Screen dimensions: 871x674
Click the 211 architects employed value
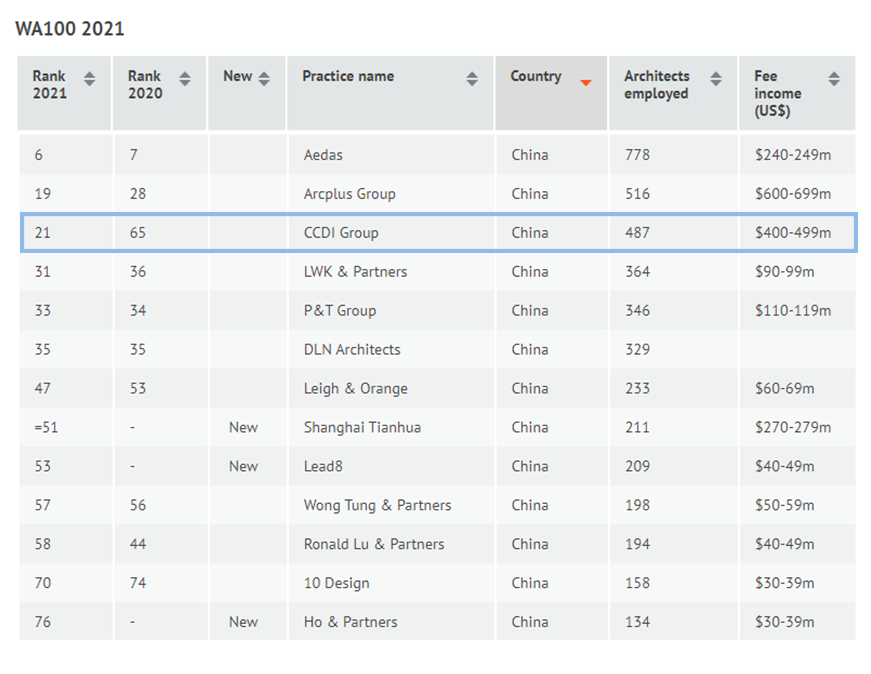[637, 427]
